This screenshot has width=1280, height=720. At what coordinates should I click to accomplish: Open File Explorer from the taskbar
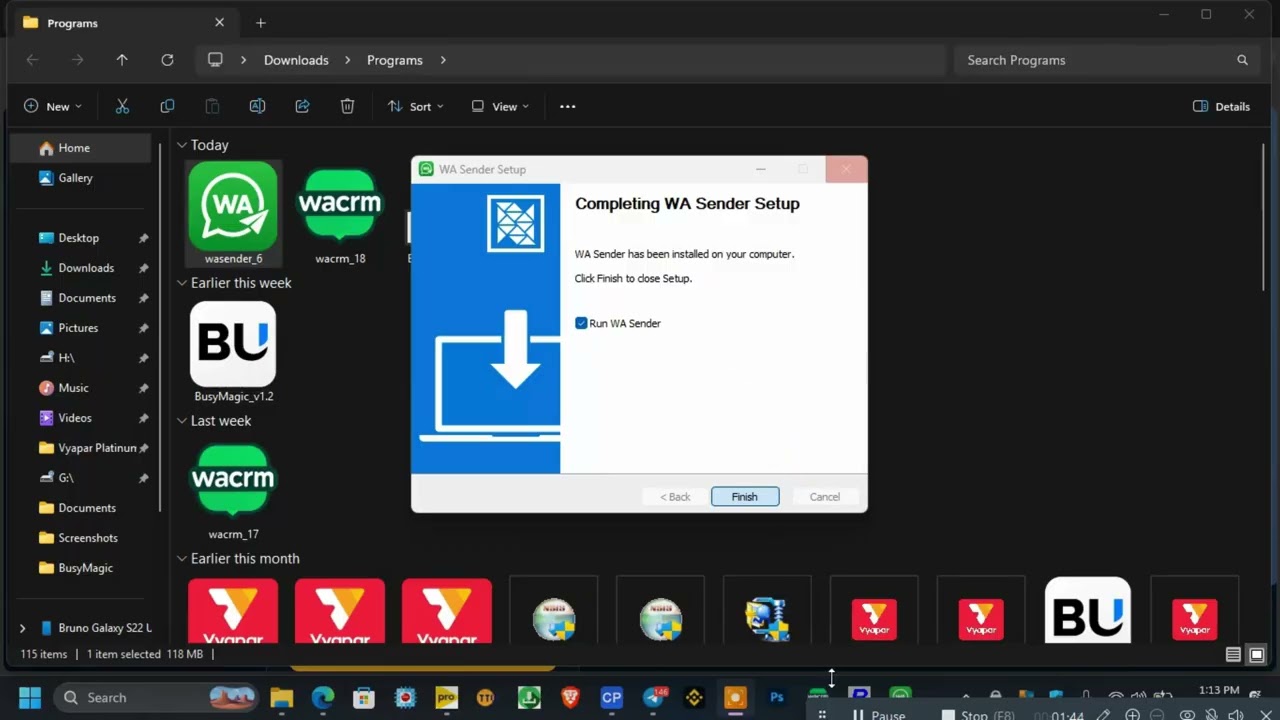coord(281,697)
